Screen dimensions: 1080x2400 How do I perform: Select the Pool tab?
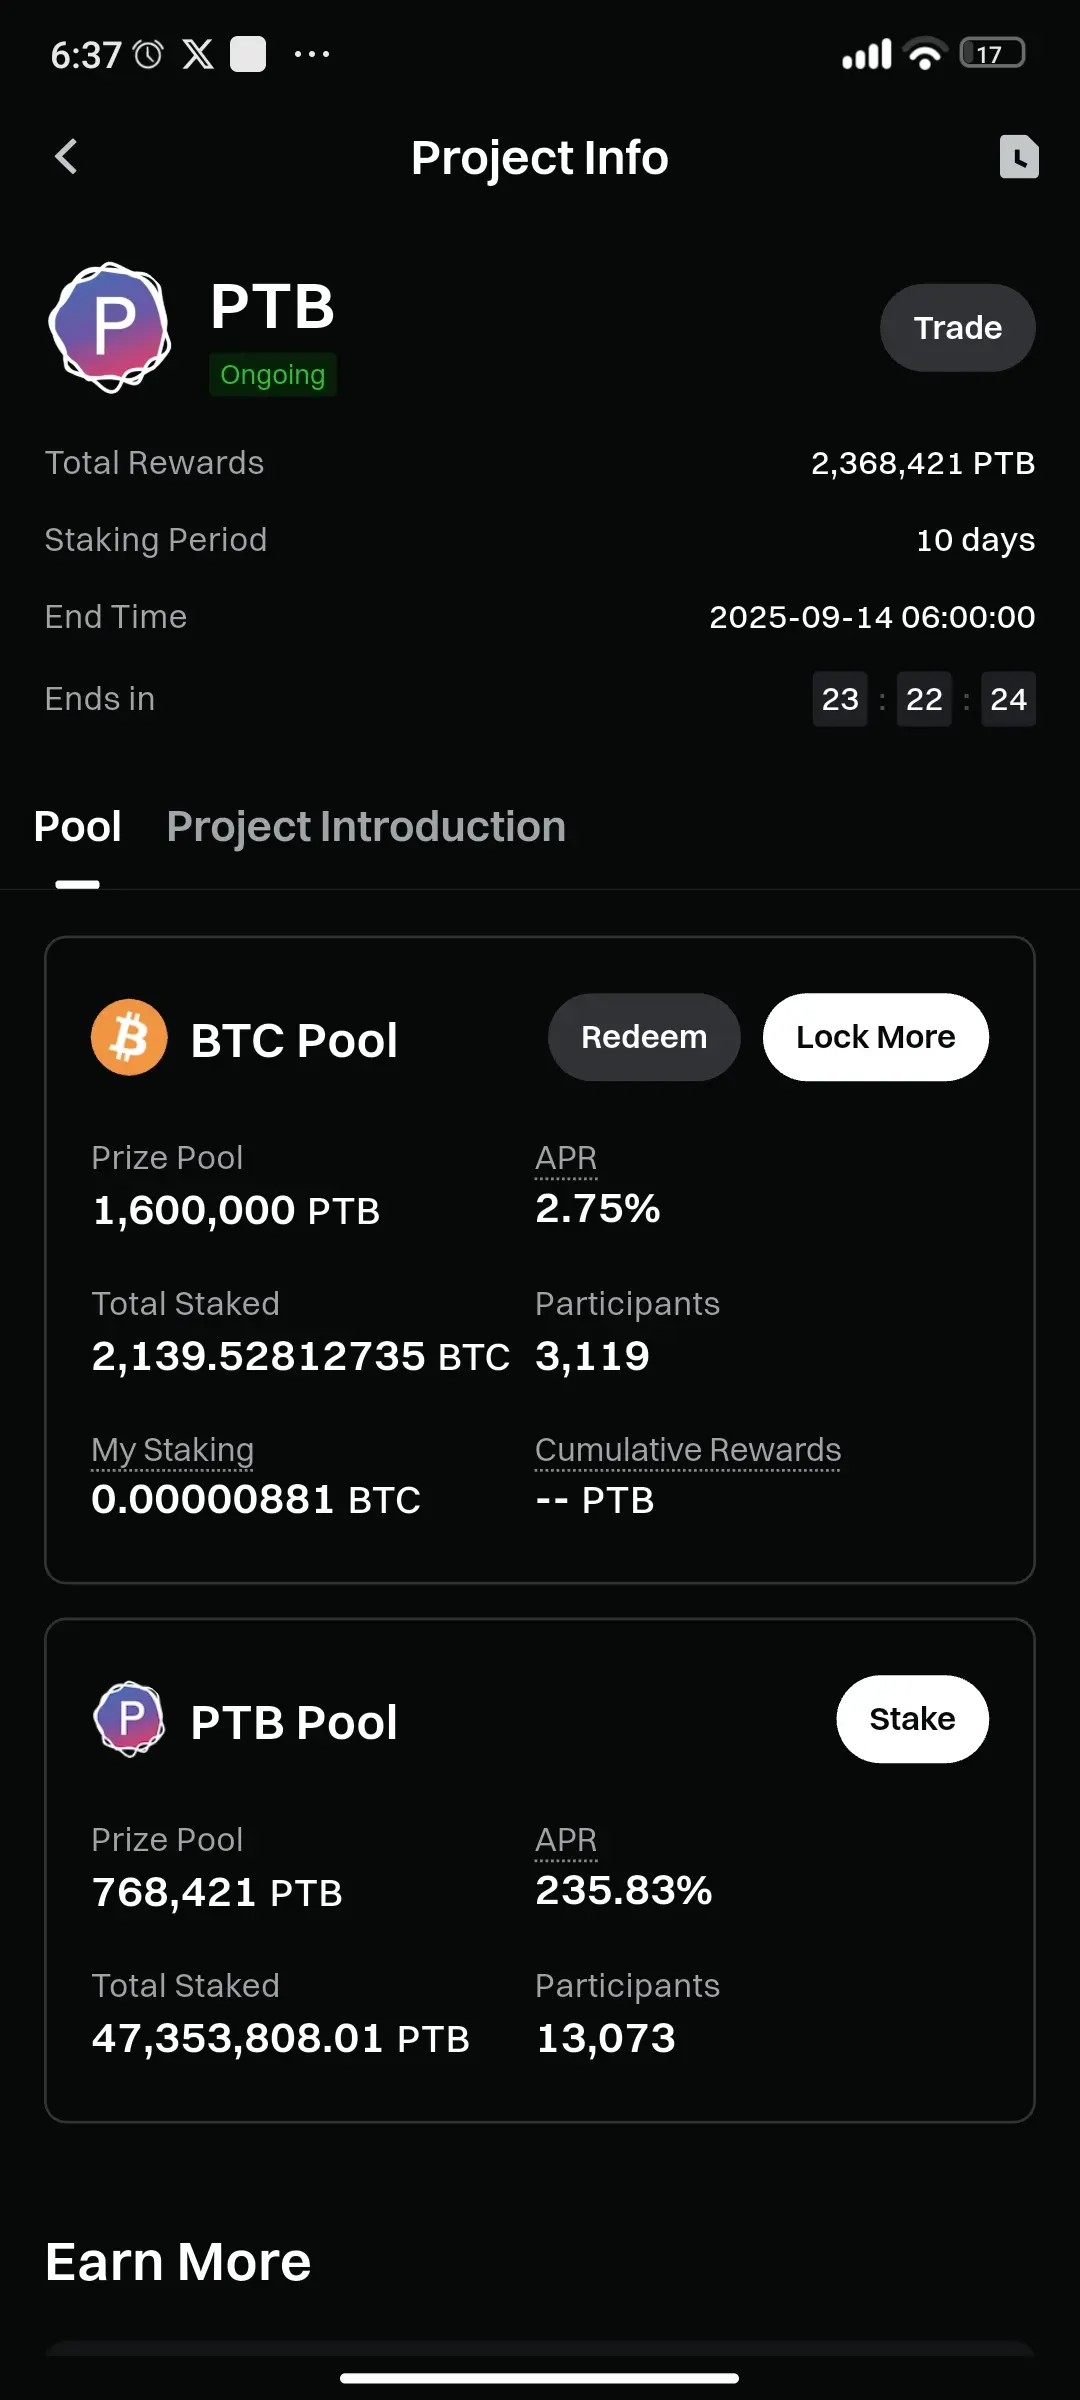pyautogui.click(x=78, y=827)
